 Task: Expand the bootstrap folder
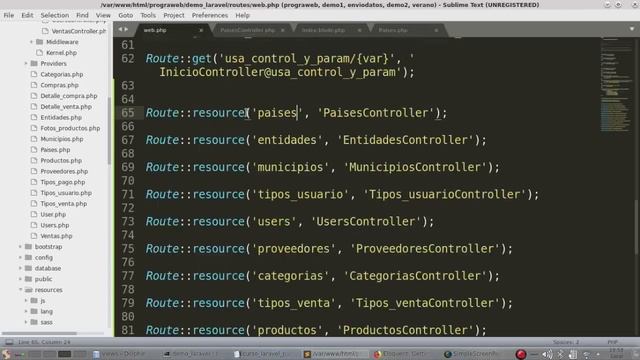(x=20, y=247)
